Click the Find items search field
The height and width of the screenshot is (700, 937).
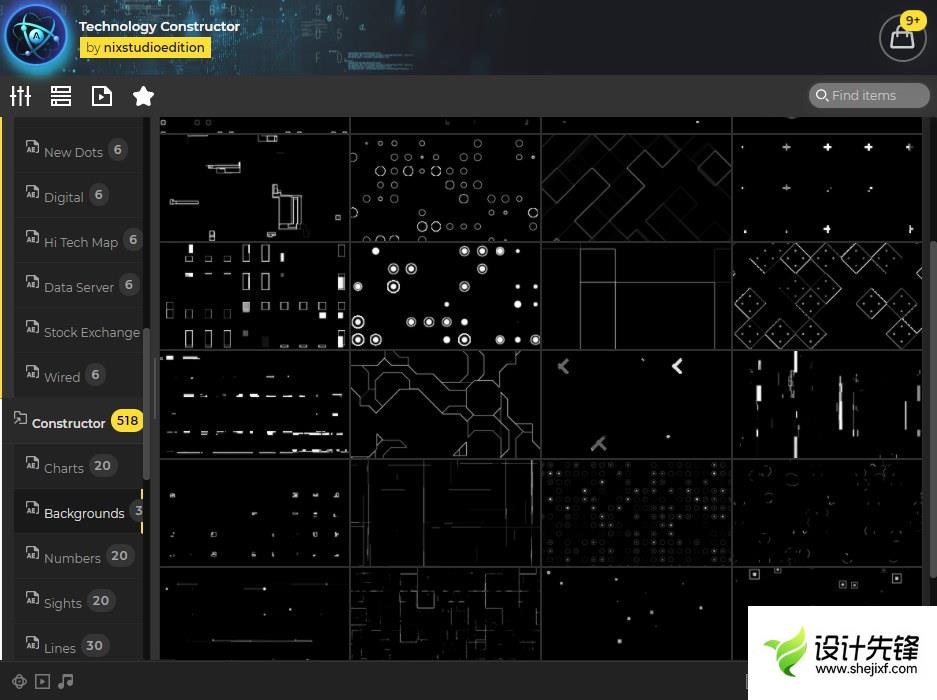[x=869, y=95]
